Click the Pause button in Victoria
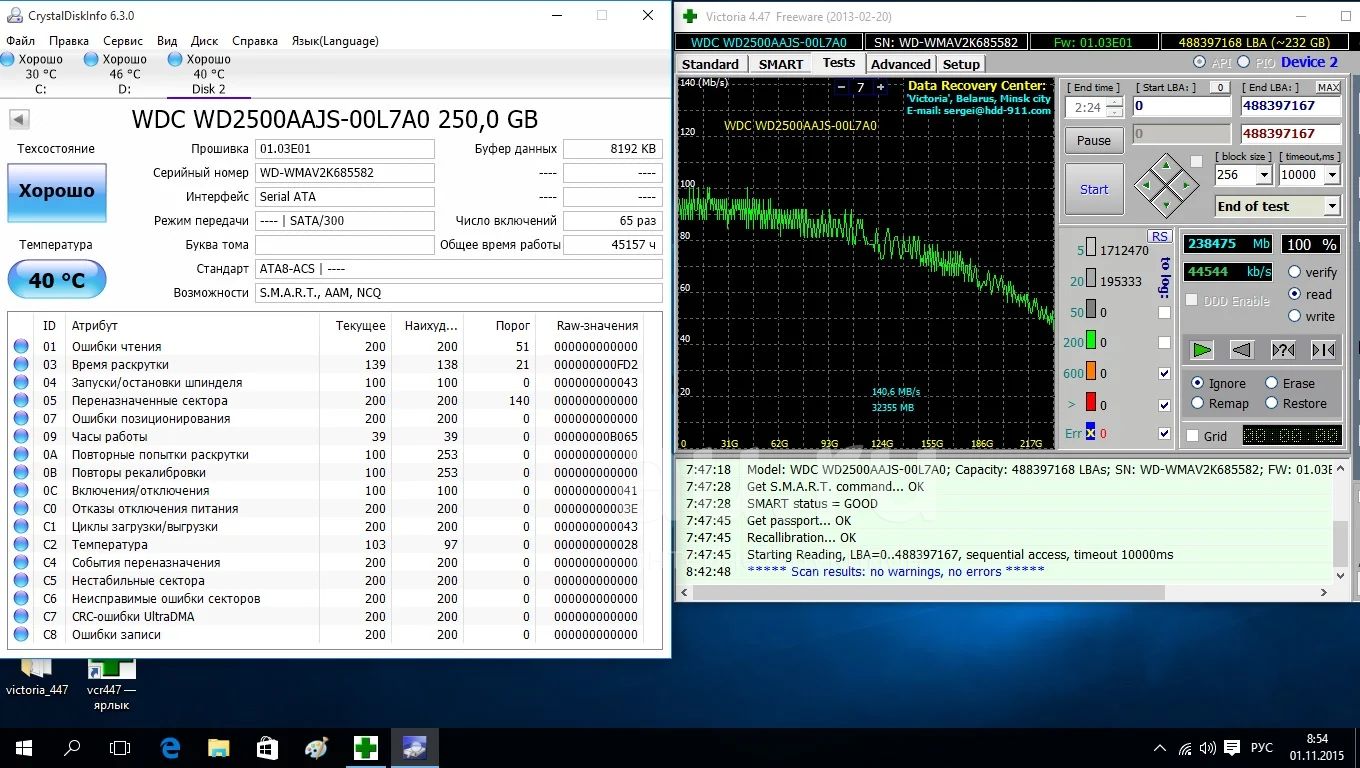 (1094, 140)
